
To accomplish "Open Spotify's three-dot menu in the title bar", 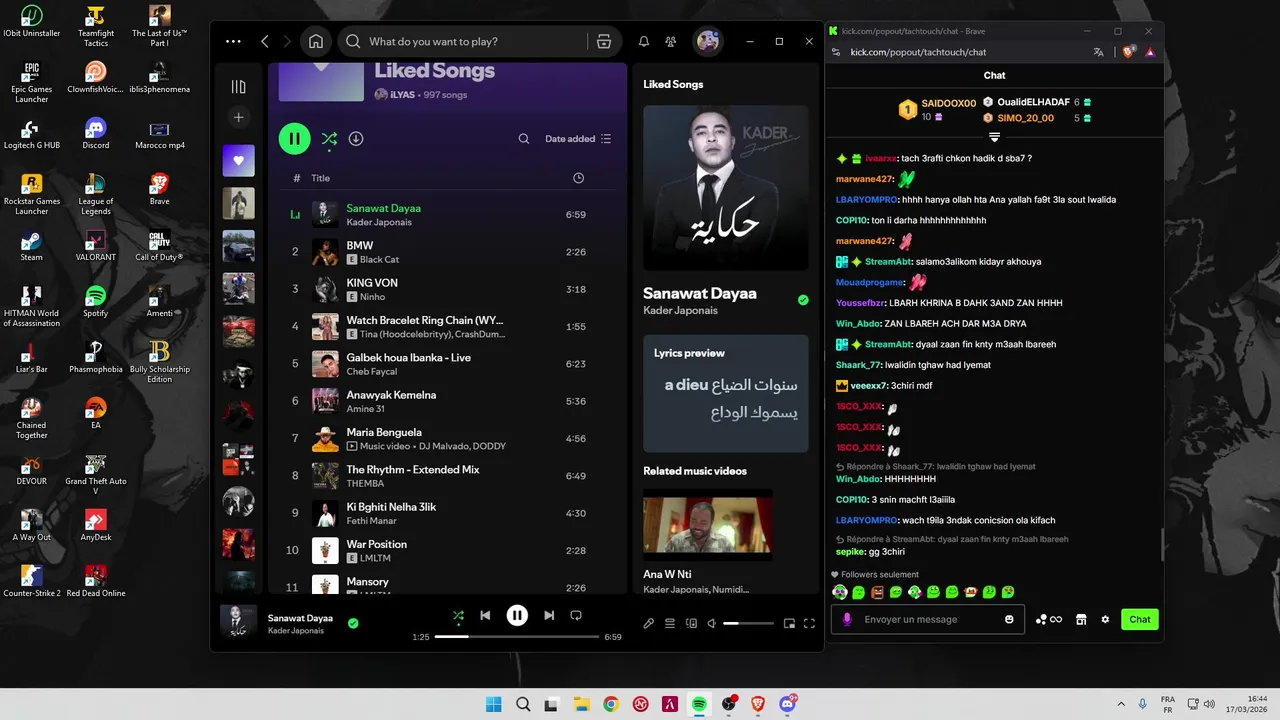I will coord(233,41).
